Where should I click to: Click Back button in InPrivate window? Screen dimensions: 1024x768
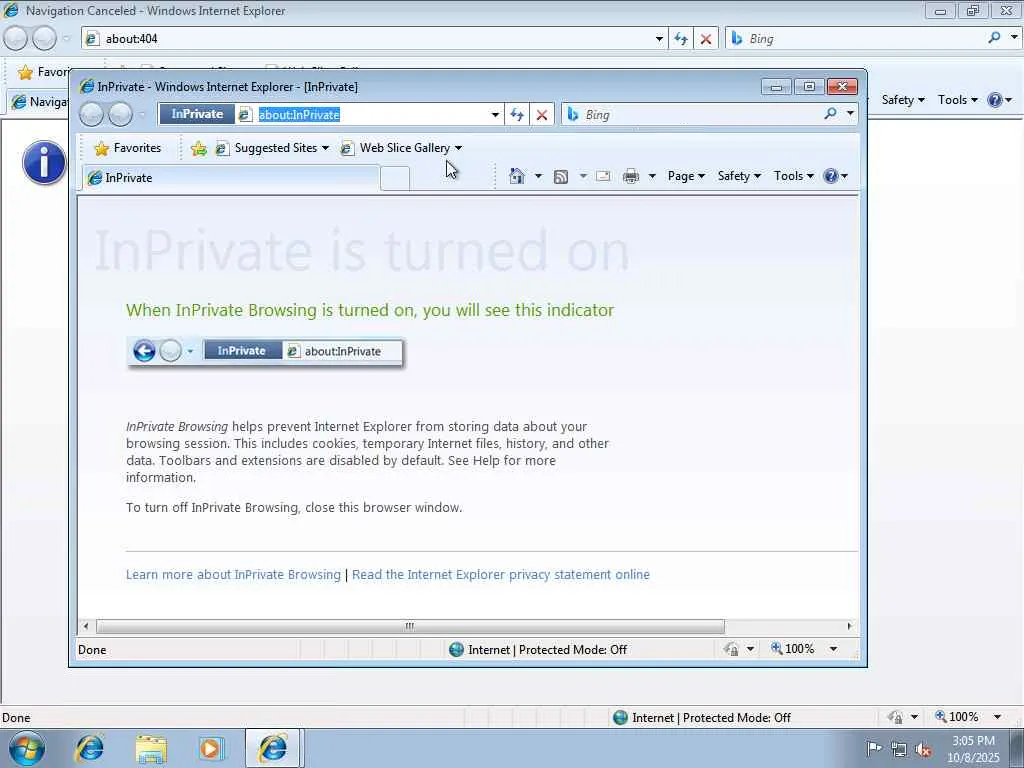point(91,114)
